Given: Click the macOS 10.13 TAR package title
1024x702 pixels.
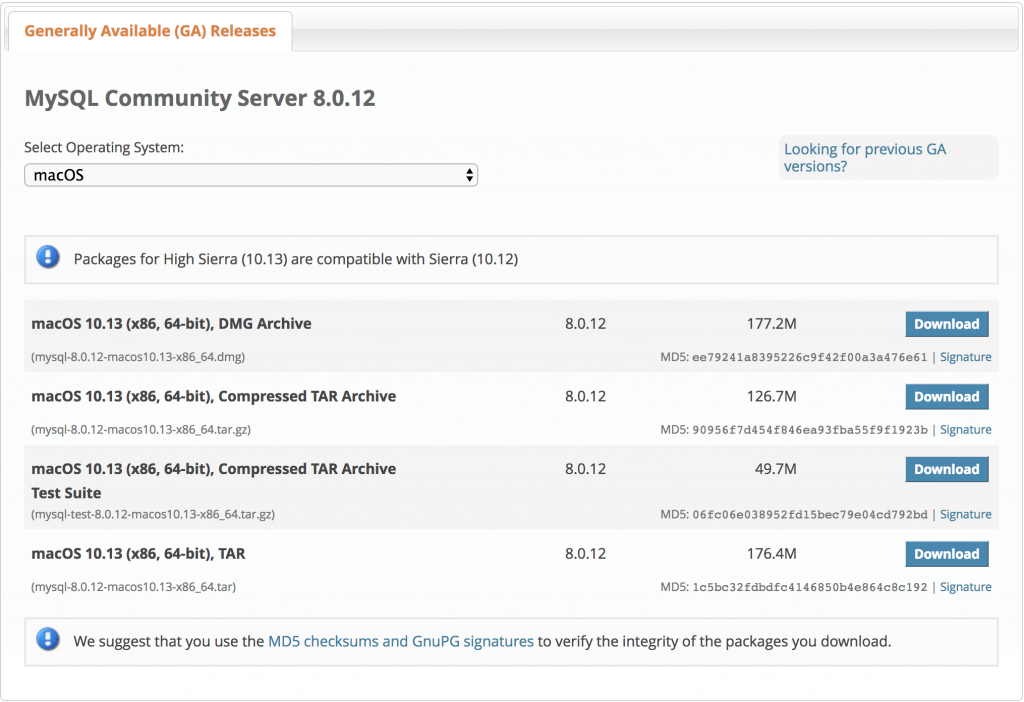Looking at the screenshot, I should 138,554.
